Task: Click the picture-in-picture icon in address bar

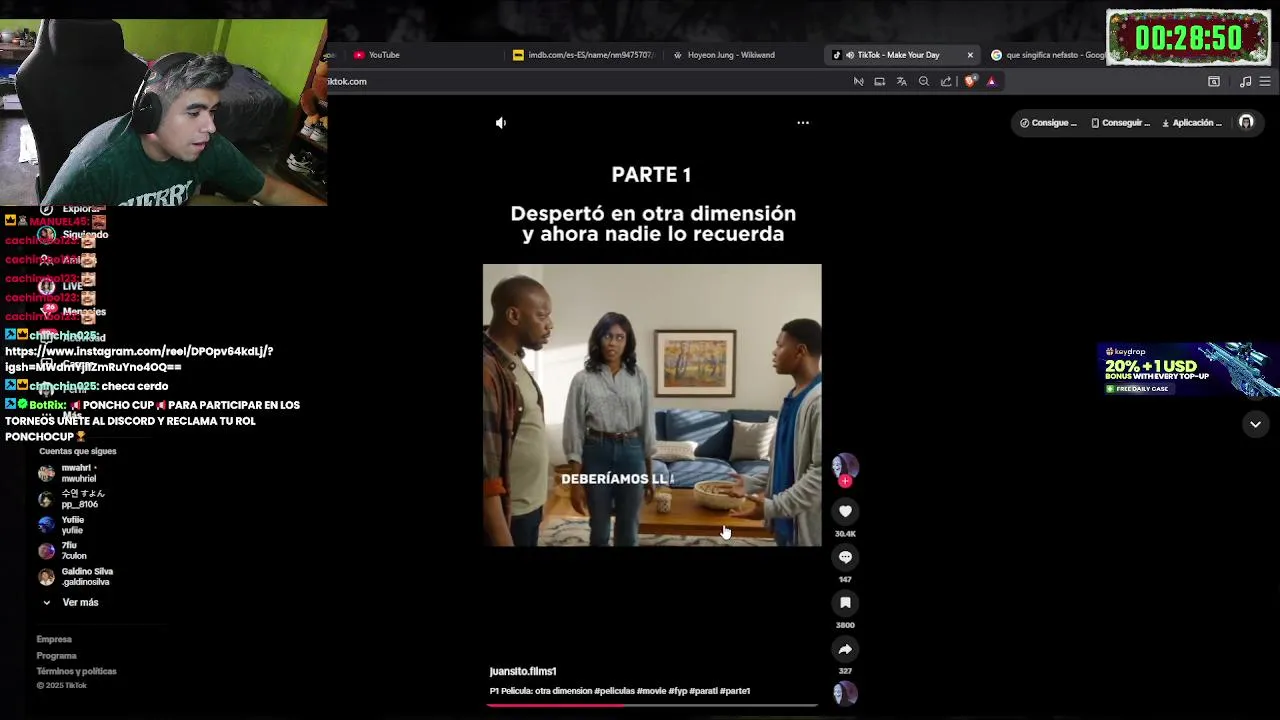Action: click(879, 81)
